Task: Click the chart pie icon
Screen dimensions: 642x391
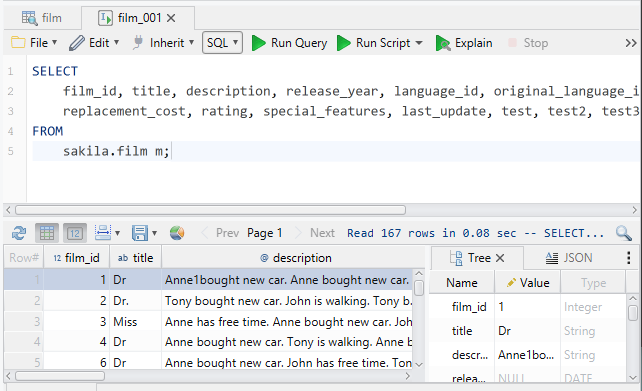Action: (x=177, y=233)
